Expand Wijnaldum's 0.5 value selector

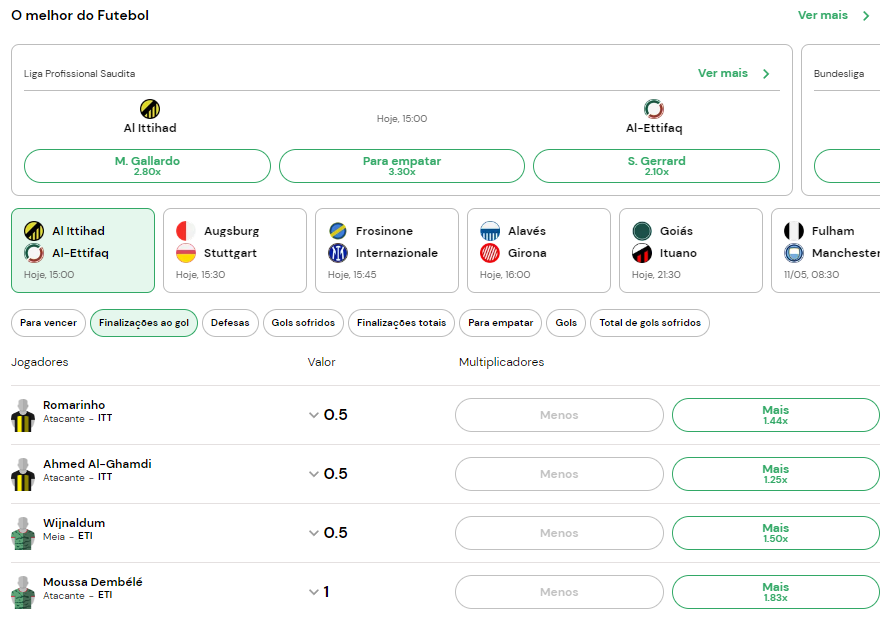[314, 533]
